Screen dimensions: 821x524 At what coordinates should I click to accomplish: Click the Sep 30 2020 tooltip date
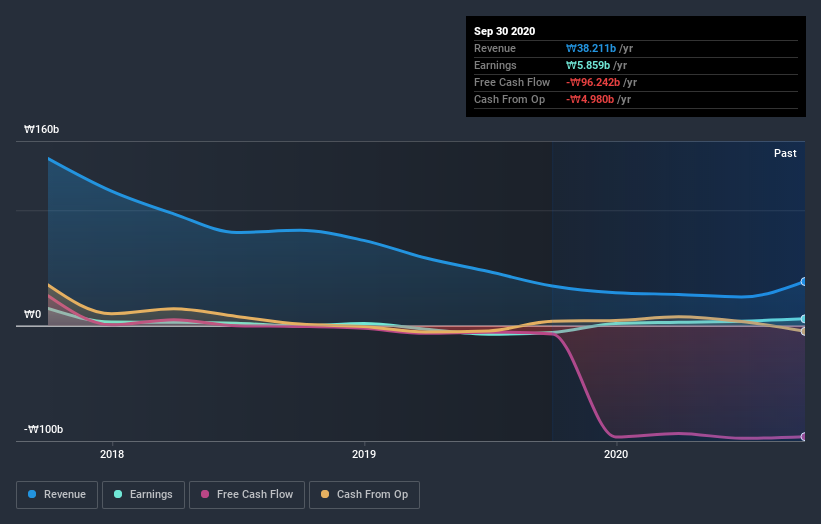tap(504, 31)
